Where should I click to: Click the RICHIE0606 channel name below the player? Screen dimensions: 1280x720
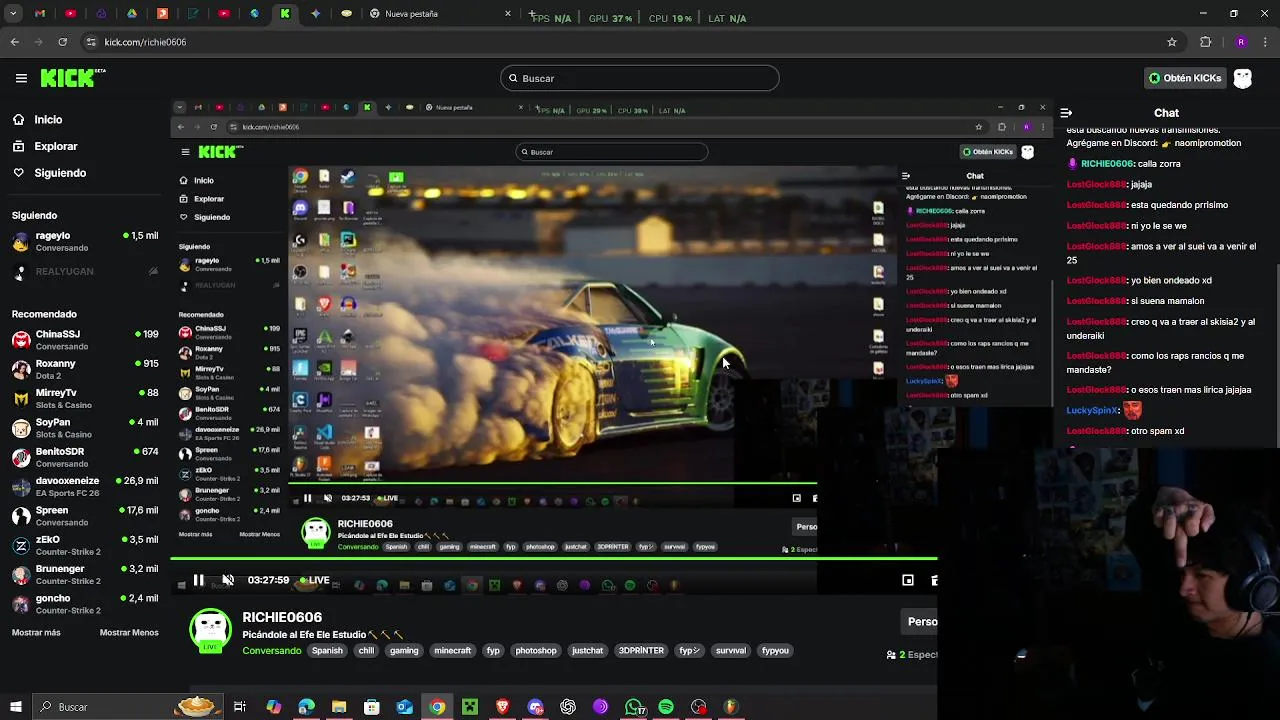[282, 617]
